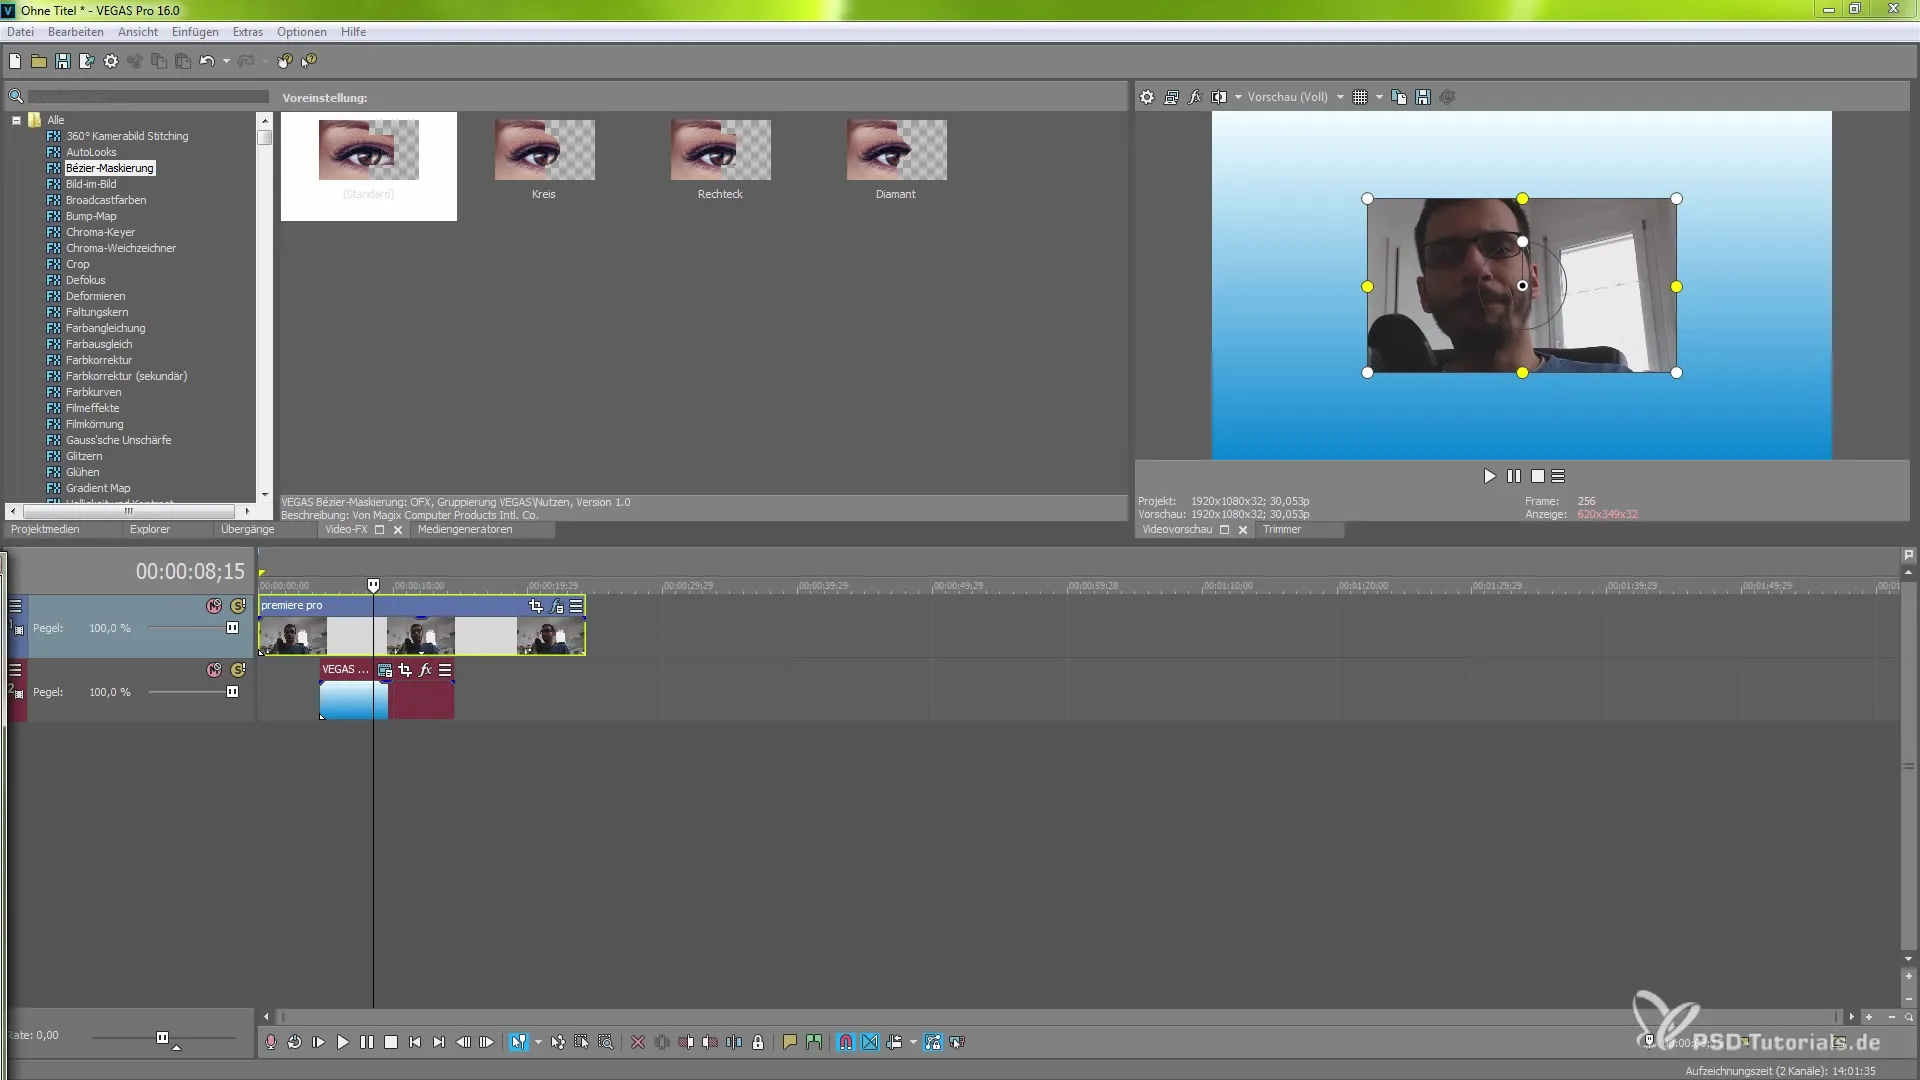Toggle lock envelopes to events icon
The height and width of the screenshot is (1080, 1920).
click(933, 1042)
